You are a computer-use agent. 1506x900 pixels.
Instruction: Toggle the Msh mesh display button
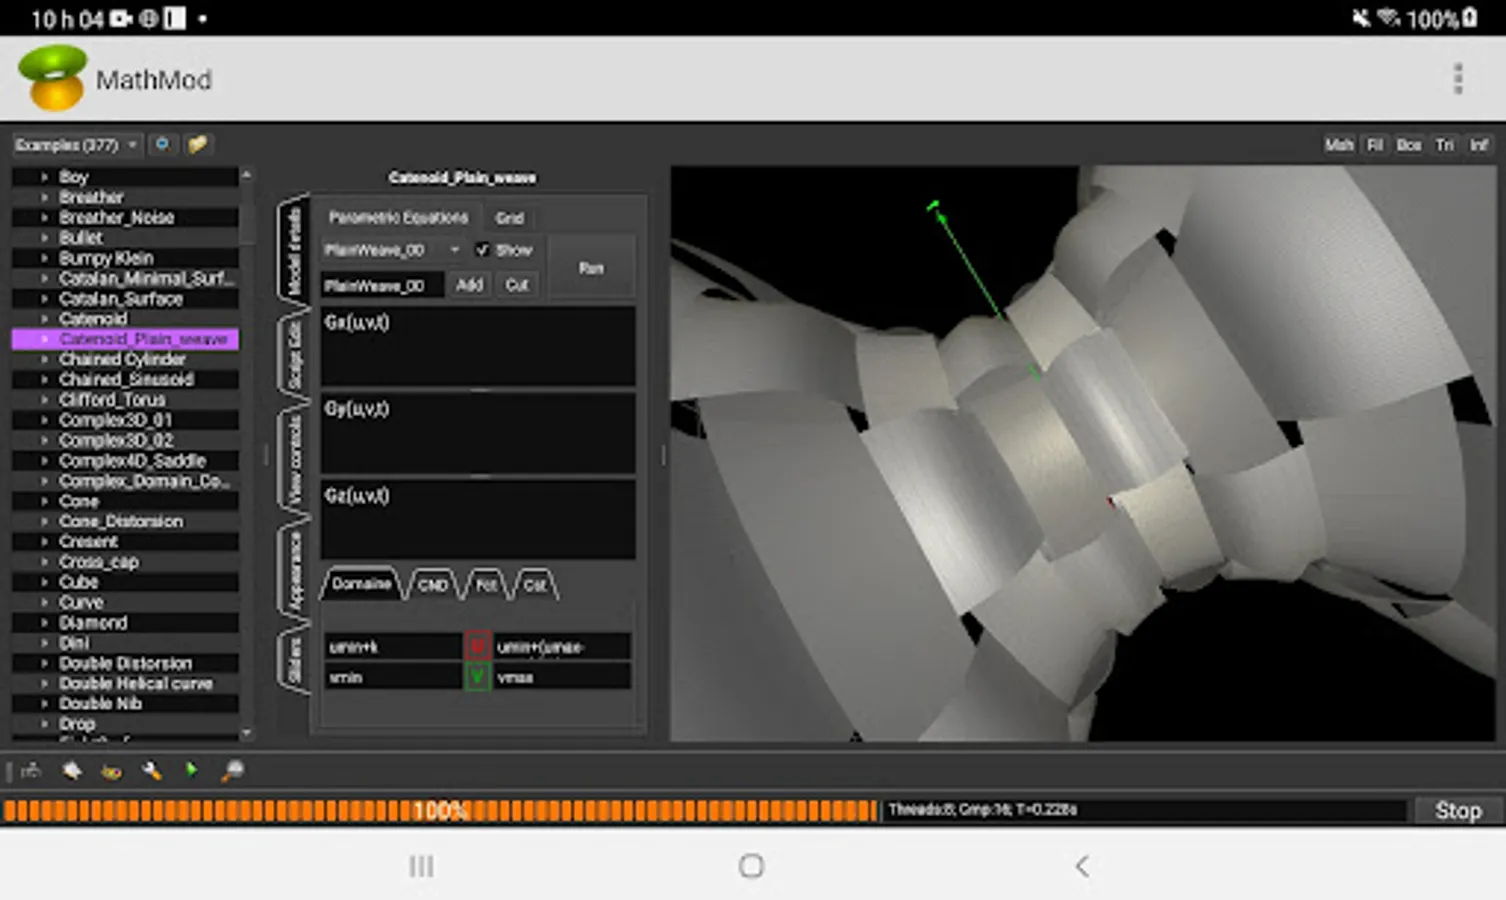(1338, 145)
